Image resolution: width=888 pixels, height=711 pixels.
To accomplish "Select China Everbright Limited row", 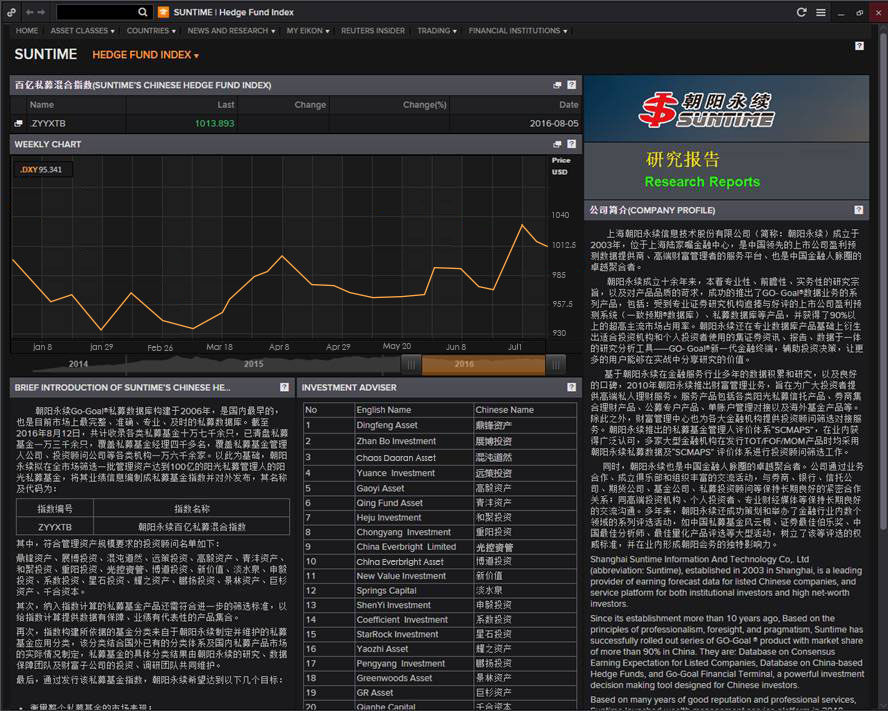I will (x=440, y=547).
